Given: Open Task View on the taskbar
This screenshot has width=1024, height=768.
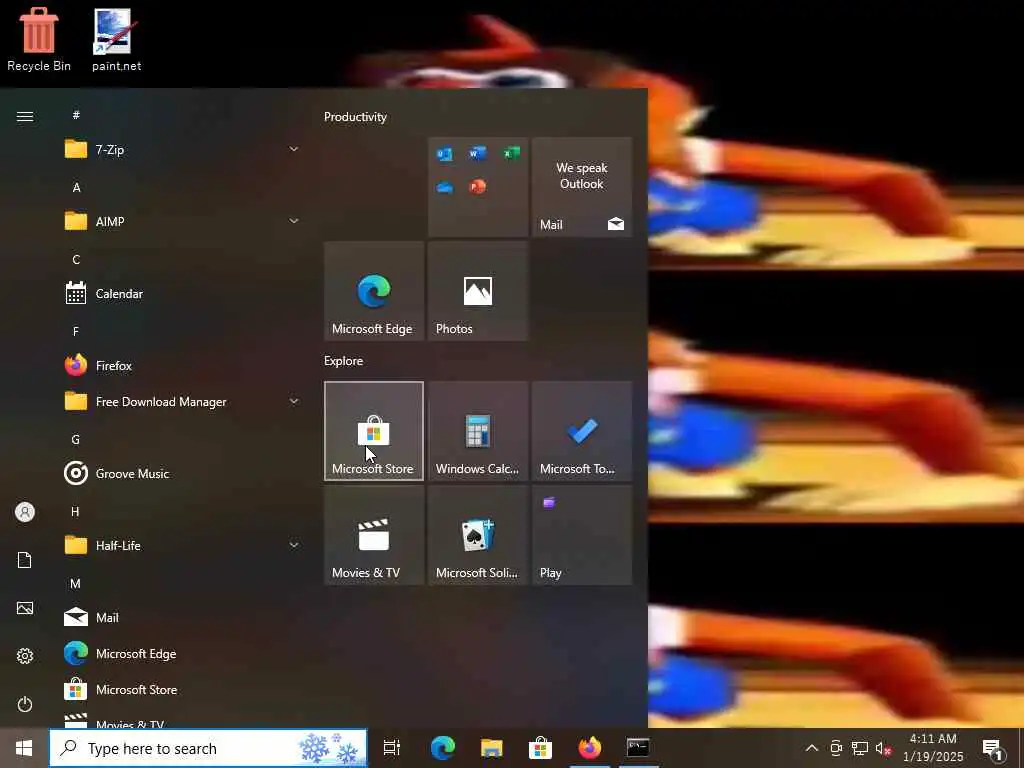Looking at the screenshot, I should click(x=392, y=748).
